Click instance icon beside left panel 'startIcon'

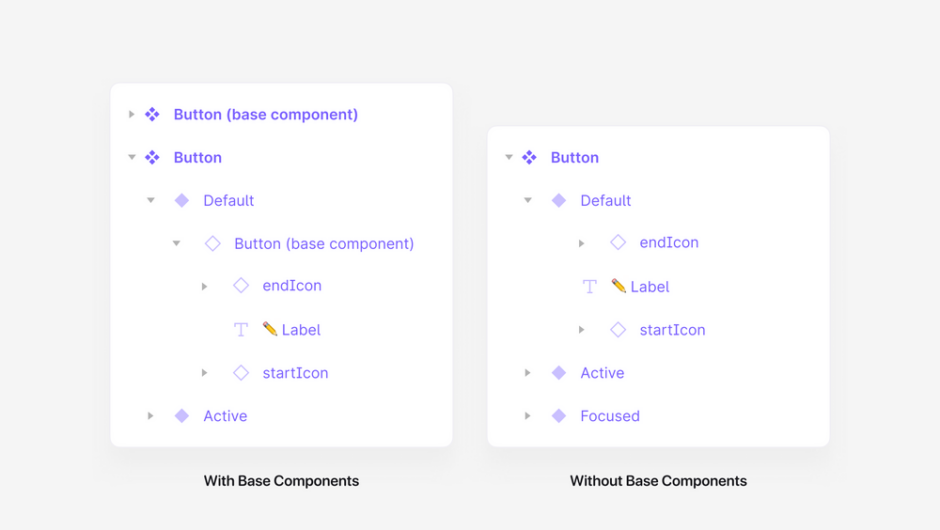pos(241,373)
